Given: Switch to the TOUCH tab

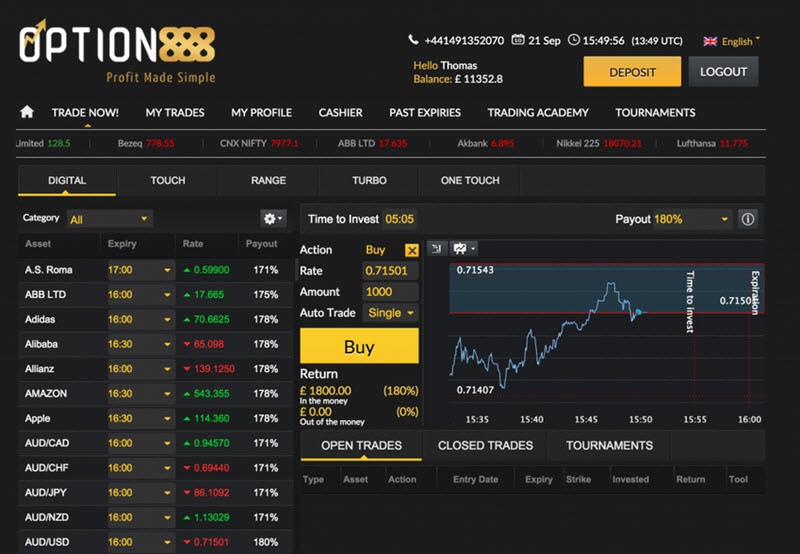Looking at the screenshot, I should point(168,181).
